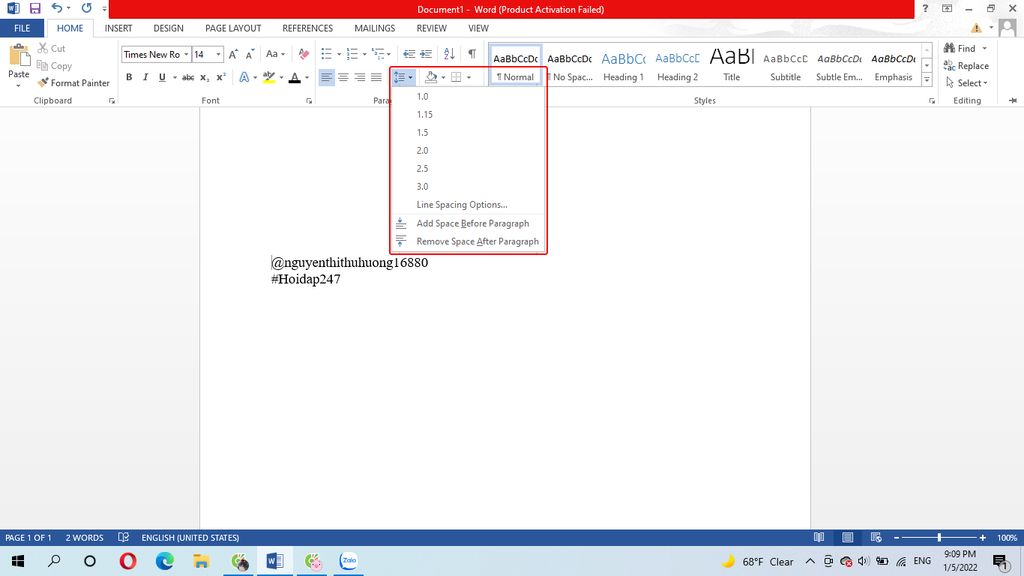The image size is (1024, 576).
Task: Apply the Title style
Action: (x=731, y=65)
